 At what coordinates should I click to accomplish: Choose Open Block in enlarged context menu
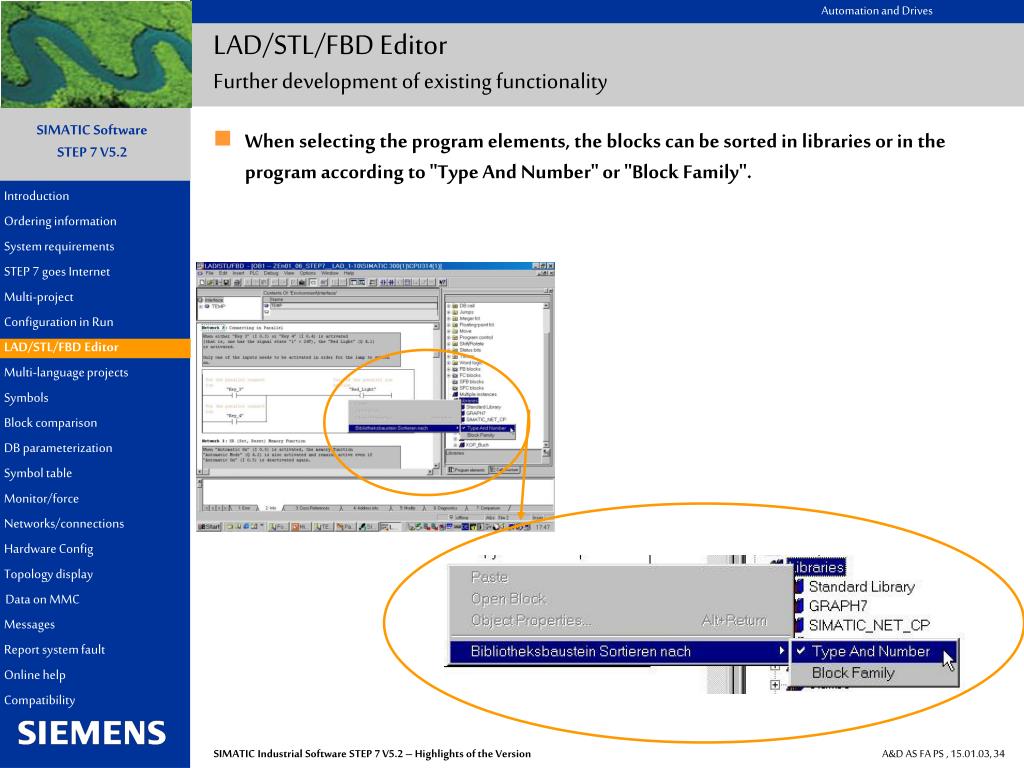pos(509,599)
